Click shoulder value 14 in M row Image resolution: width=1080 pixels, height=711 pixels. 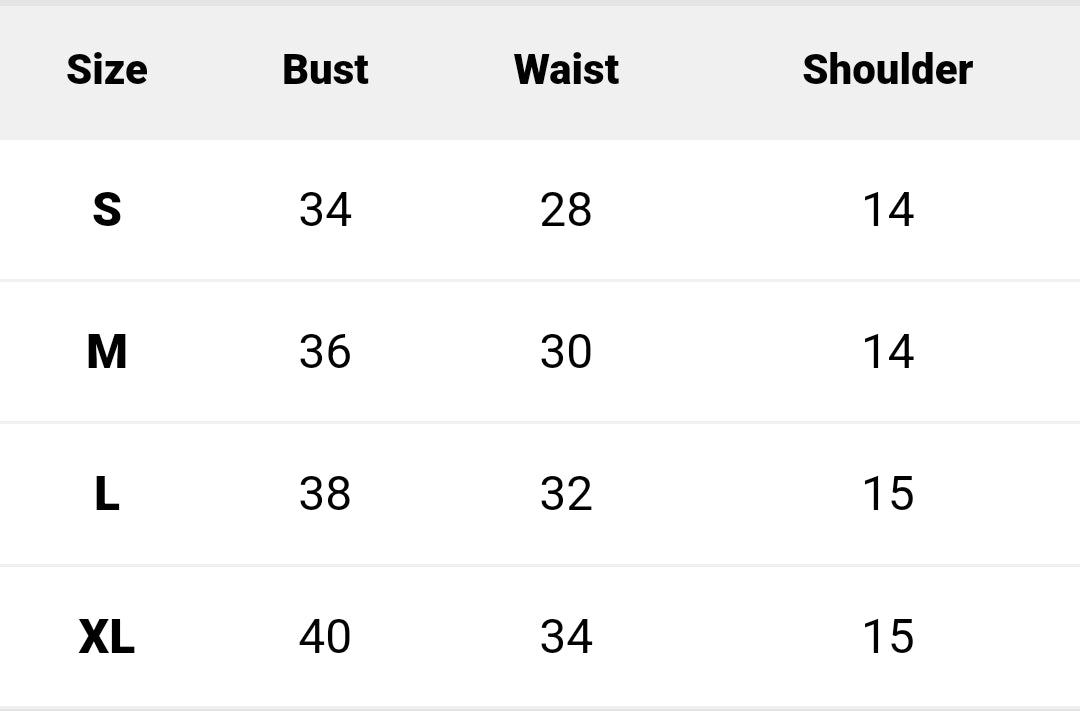tap(888, 352)
